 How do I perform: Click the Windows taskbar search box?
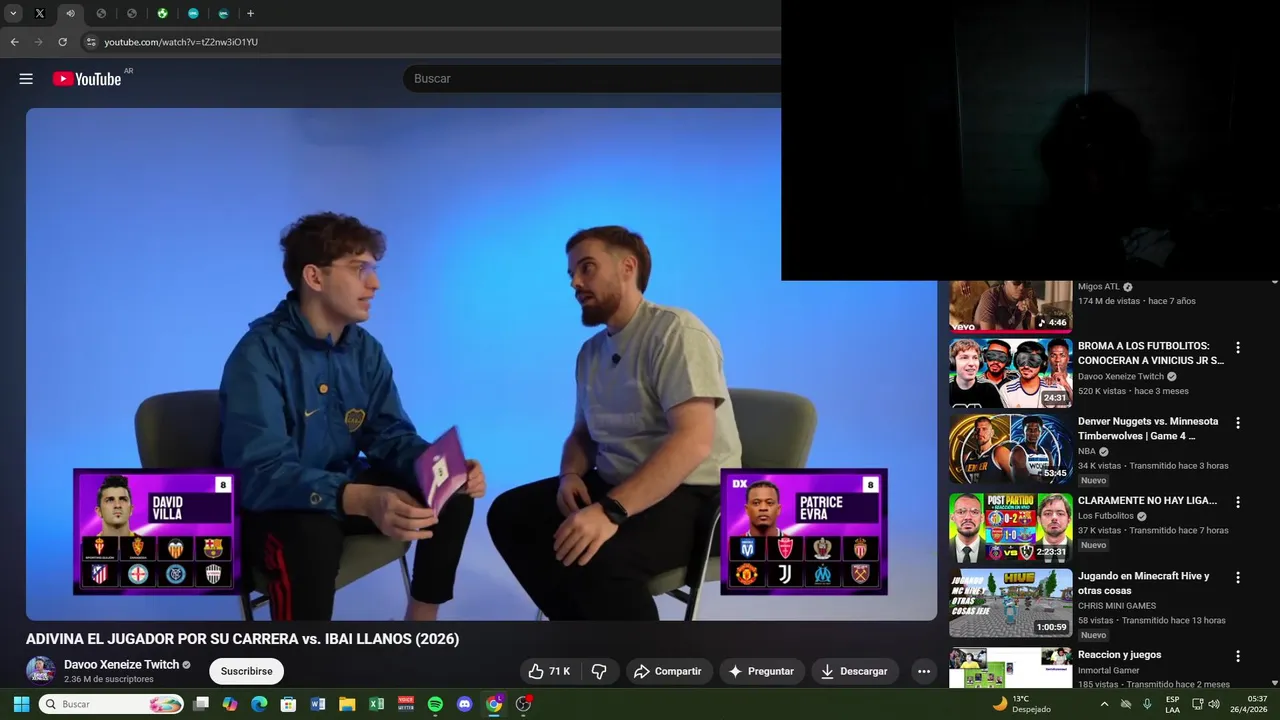coord(111,704)
